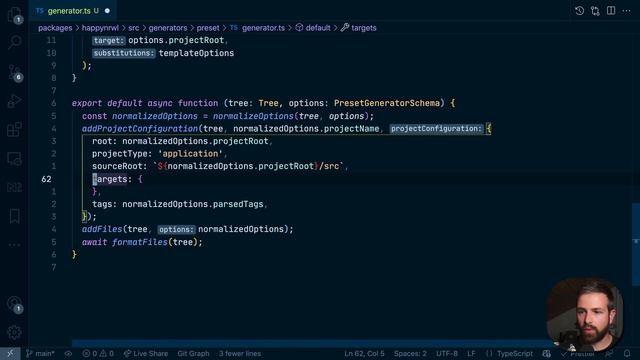This screenshot has height=360, width=640.
Task: Open the Remote Explorer view
Action: coord(14,159)
